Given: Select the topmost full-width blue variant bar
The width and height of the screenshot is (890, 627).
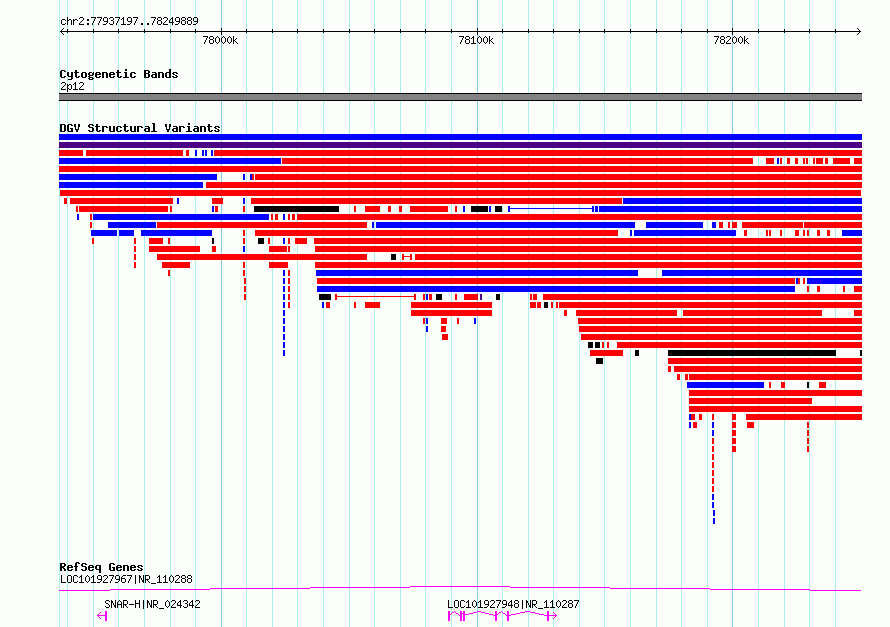Looking at the screenshot, I should 460,137.
